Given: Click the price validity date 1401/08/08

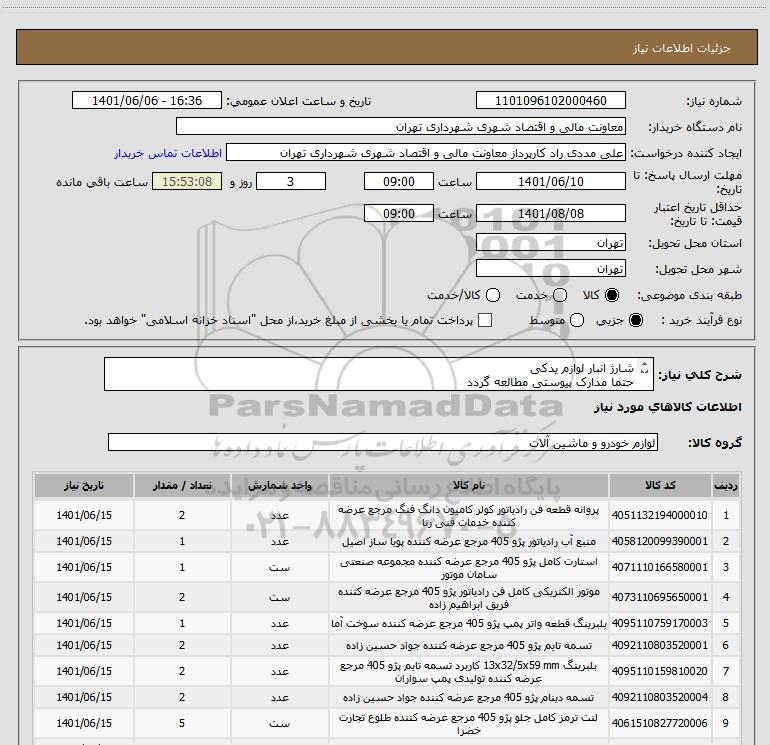Looking at the screenshot, I should pos(550,213).
